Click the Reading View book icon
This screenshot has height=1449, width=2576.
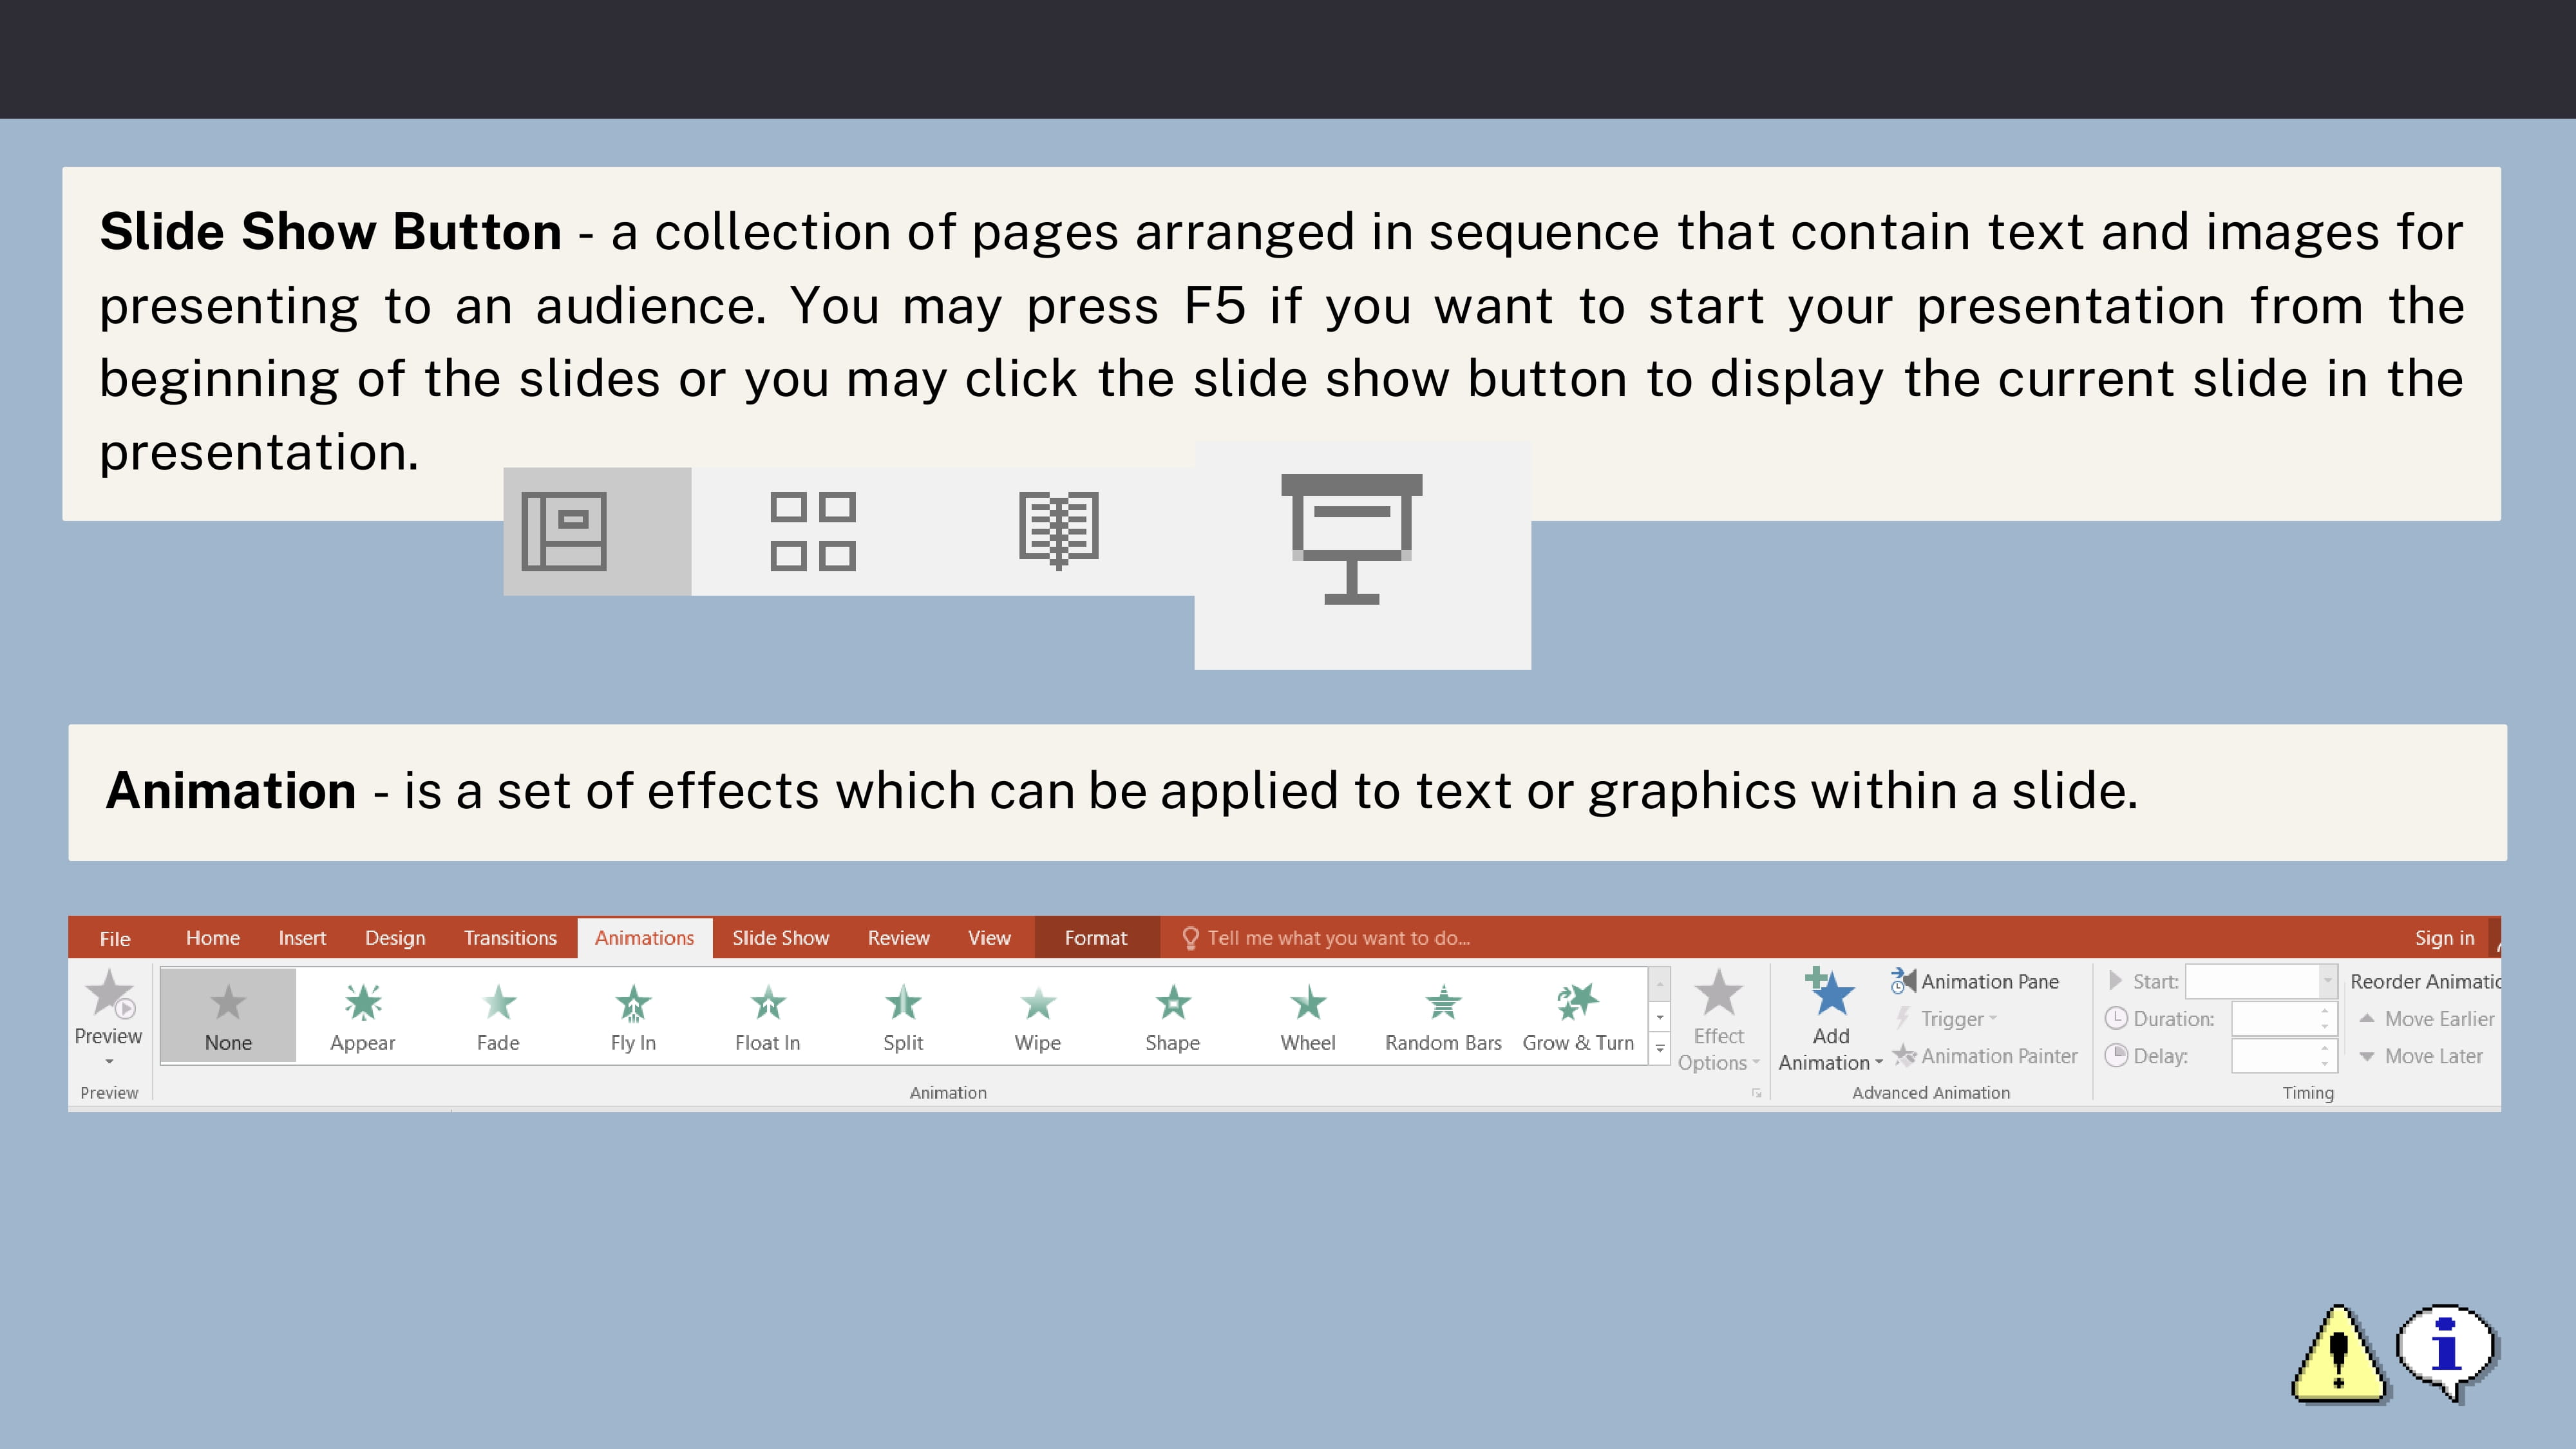[1058, 531]
